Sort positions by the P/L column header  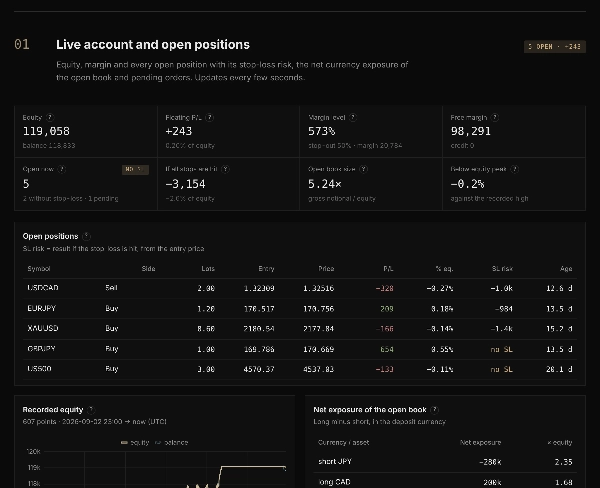388,269
